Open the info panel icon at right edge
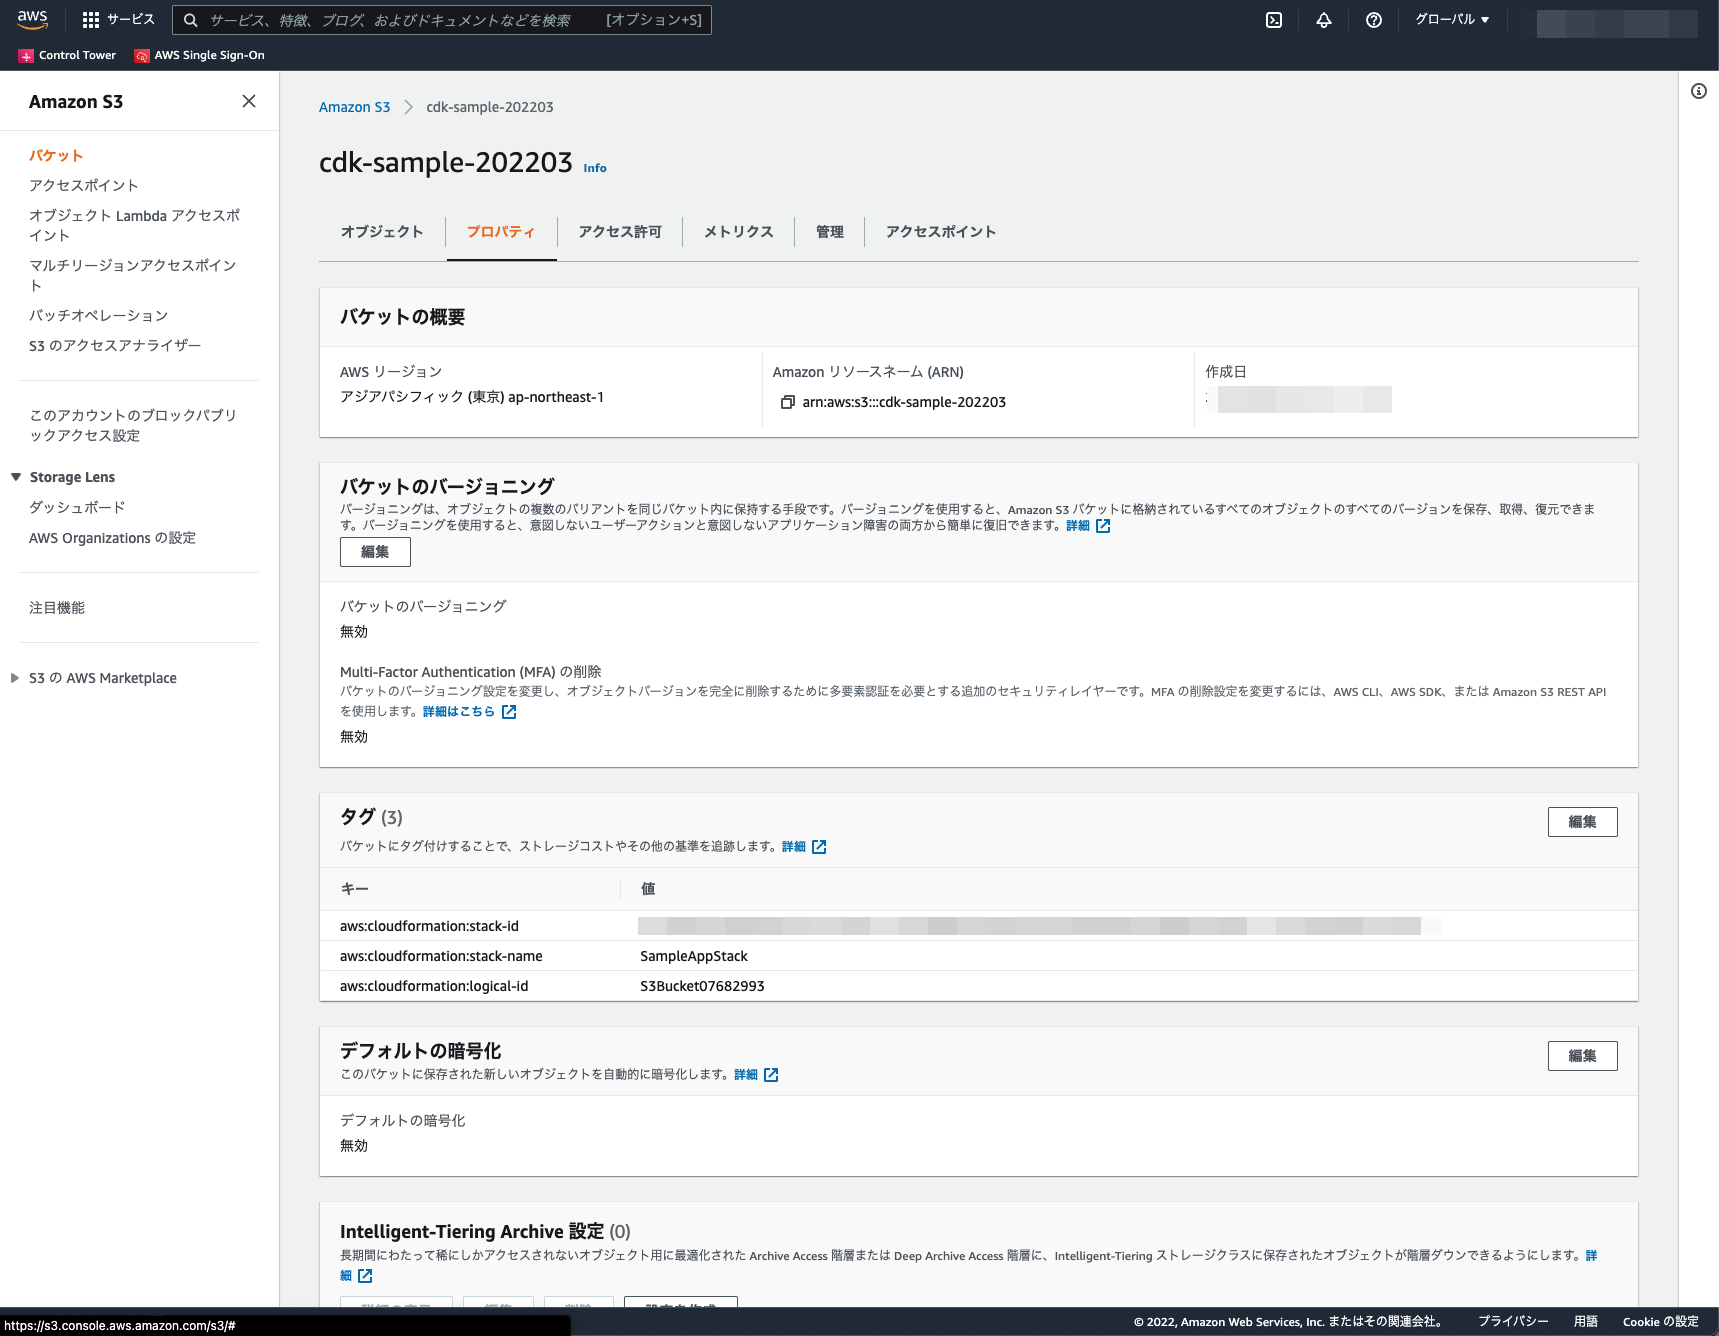1719x1336 pixels. (1699, 91)
